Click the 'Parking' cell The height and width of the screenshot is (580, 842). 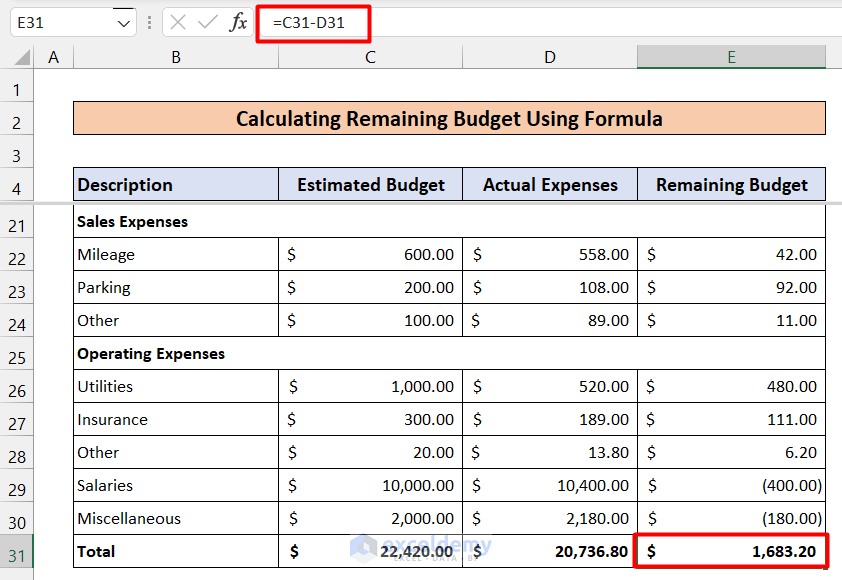click(x=176, y=287)
